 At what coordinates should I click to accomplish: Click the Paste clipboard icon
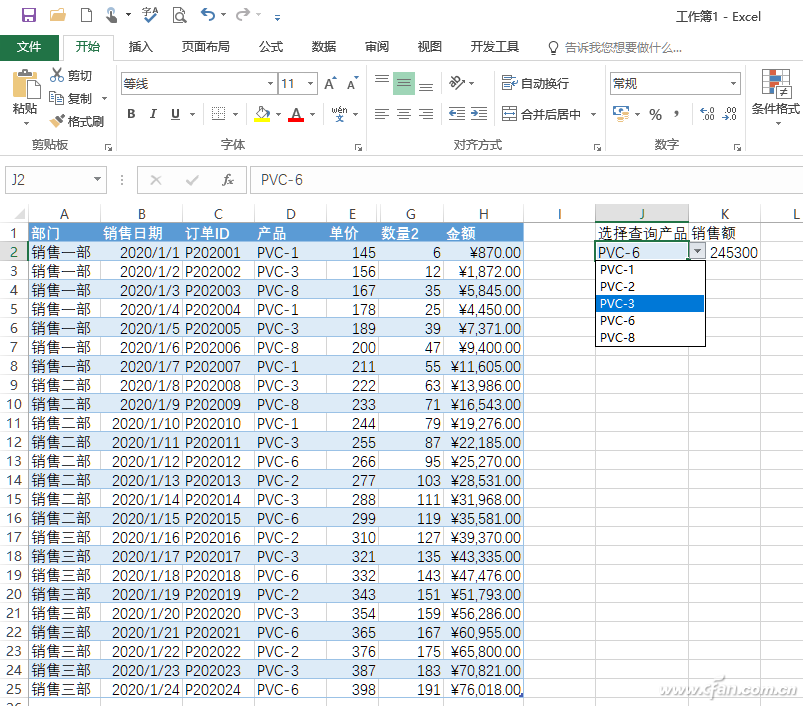[x=26, y=85]
